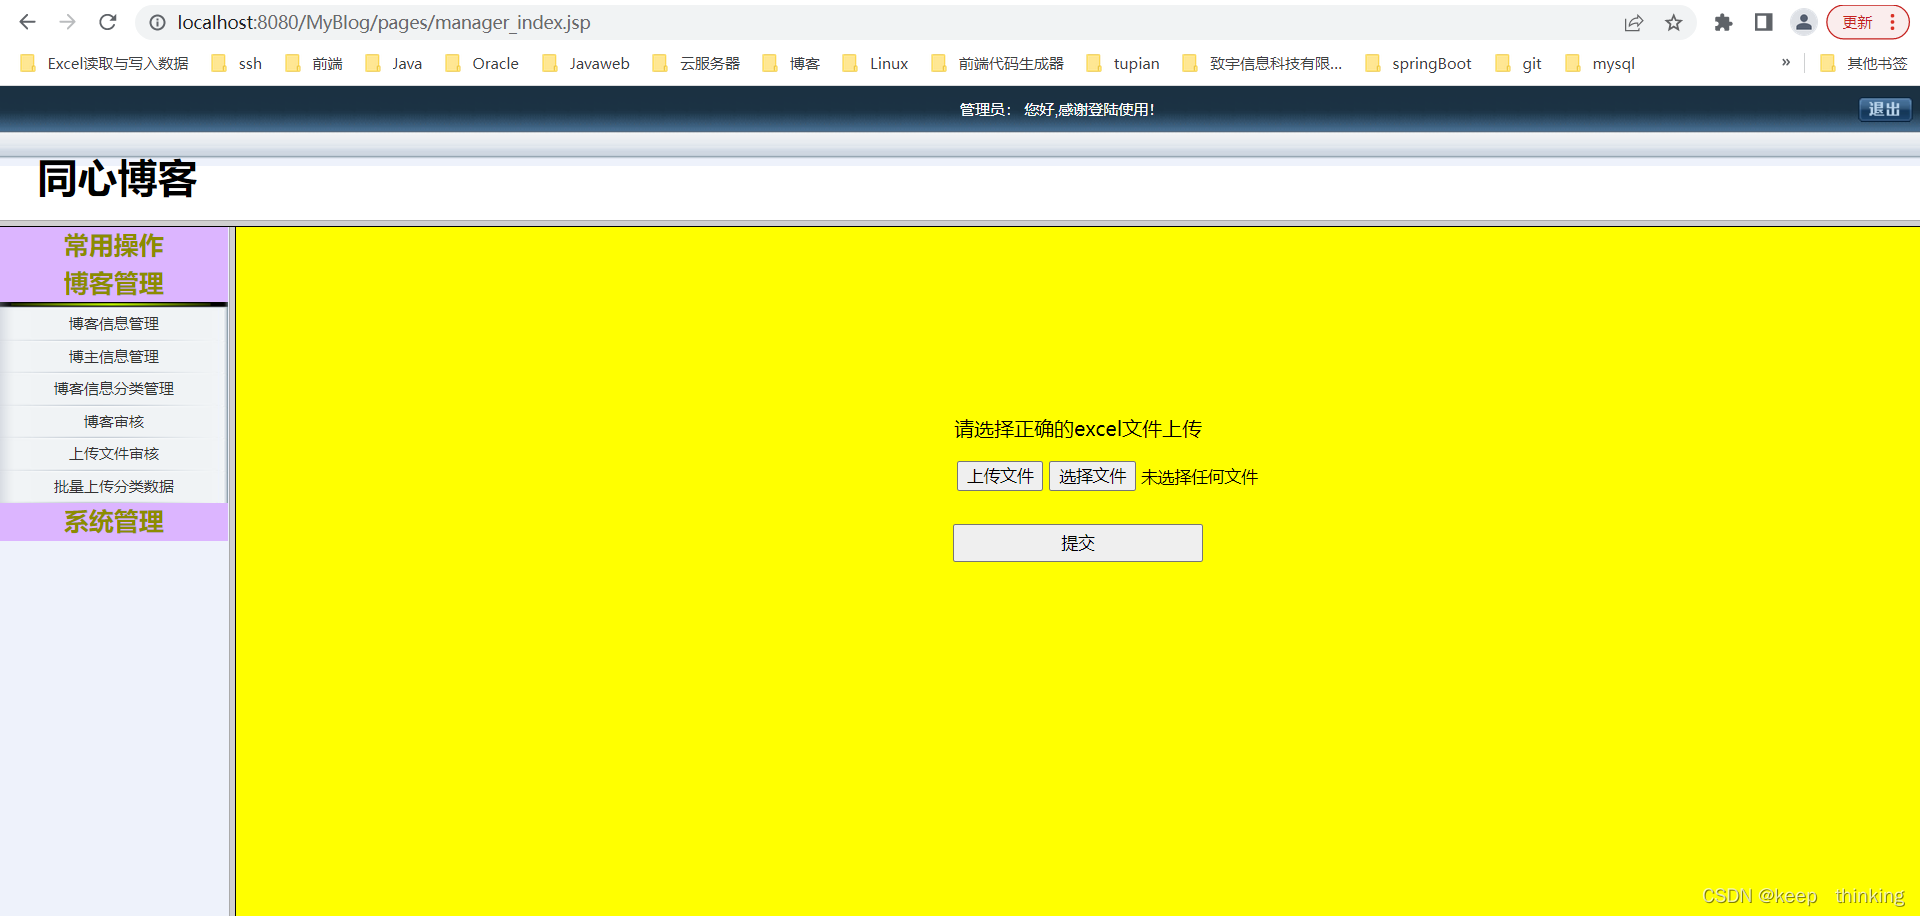The height and width of the screenshot is (916, 1920).
Task: Open 博客信息分类管理 in the sidebar
Action: pos(114,389)
